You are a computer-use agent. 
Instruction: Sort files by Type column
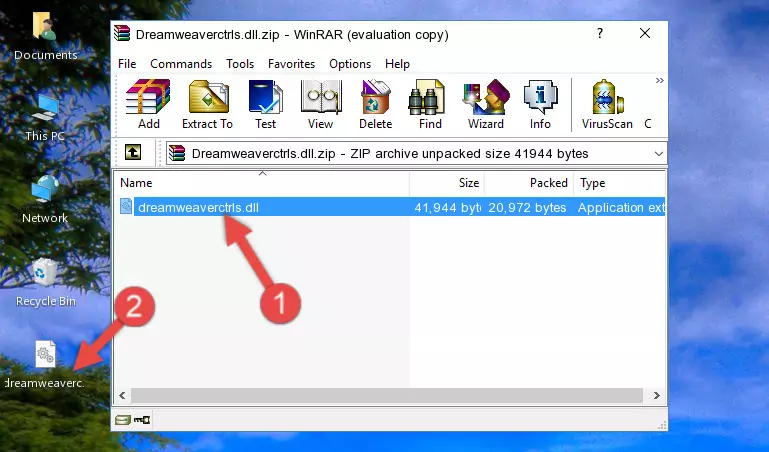pyautogui.click(x=619, y=183)
